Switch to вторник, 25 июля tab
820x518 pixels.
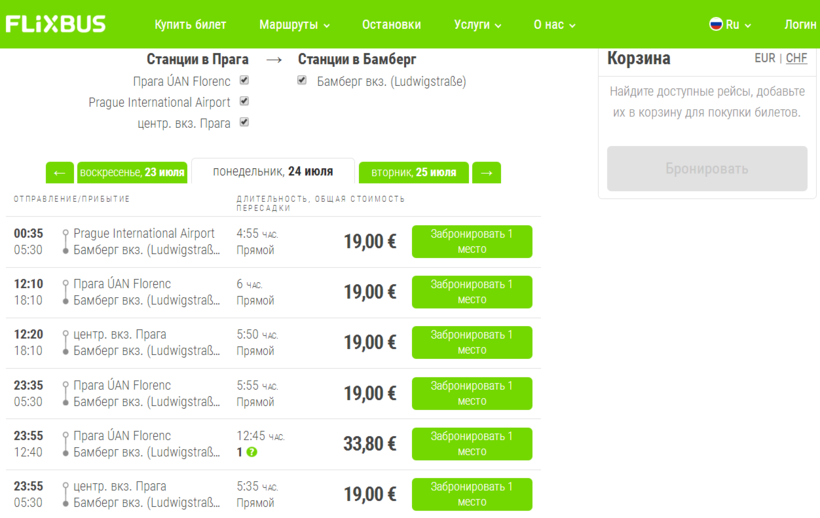point(413,173)
